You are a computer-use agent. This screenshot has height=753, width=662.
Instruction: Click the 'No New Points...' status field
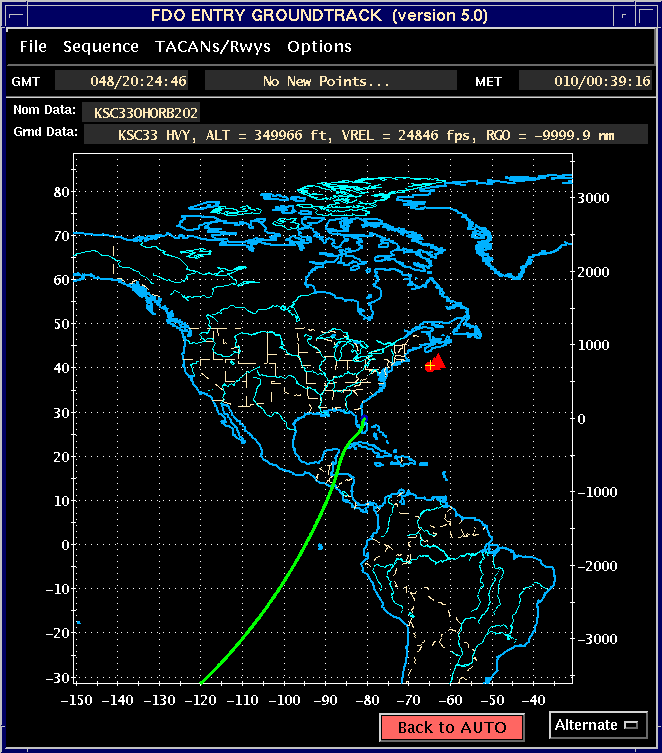pyautogui.click(x=330, y=81)
